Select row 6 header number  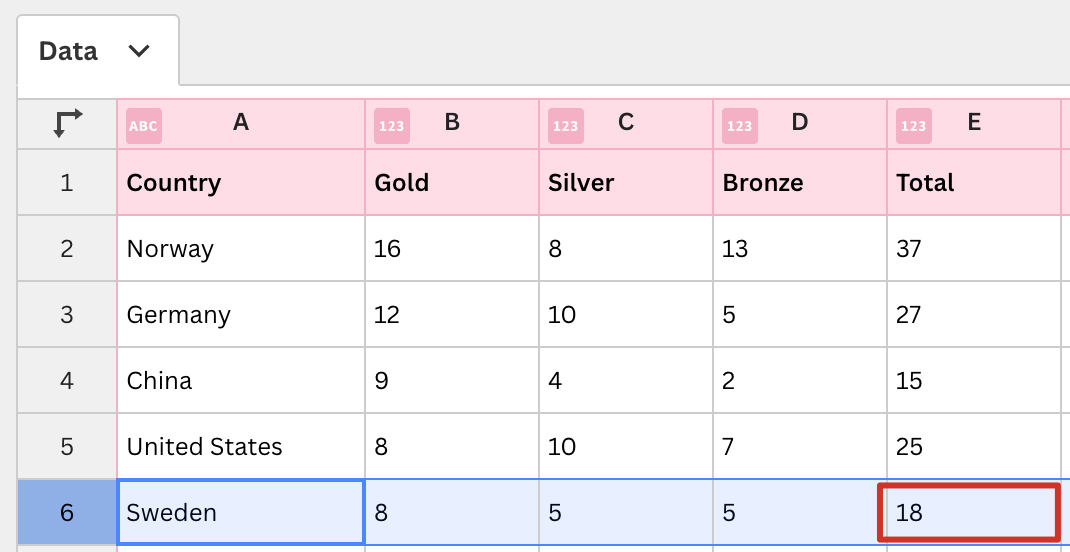67,512
